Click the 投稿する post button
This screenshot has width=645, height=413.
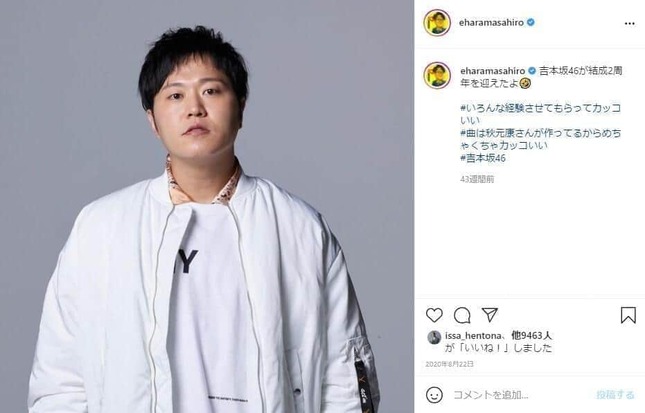coord(615,395)
